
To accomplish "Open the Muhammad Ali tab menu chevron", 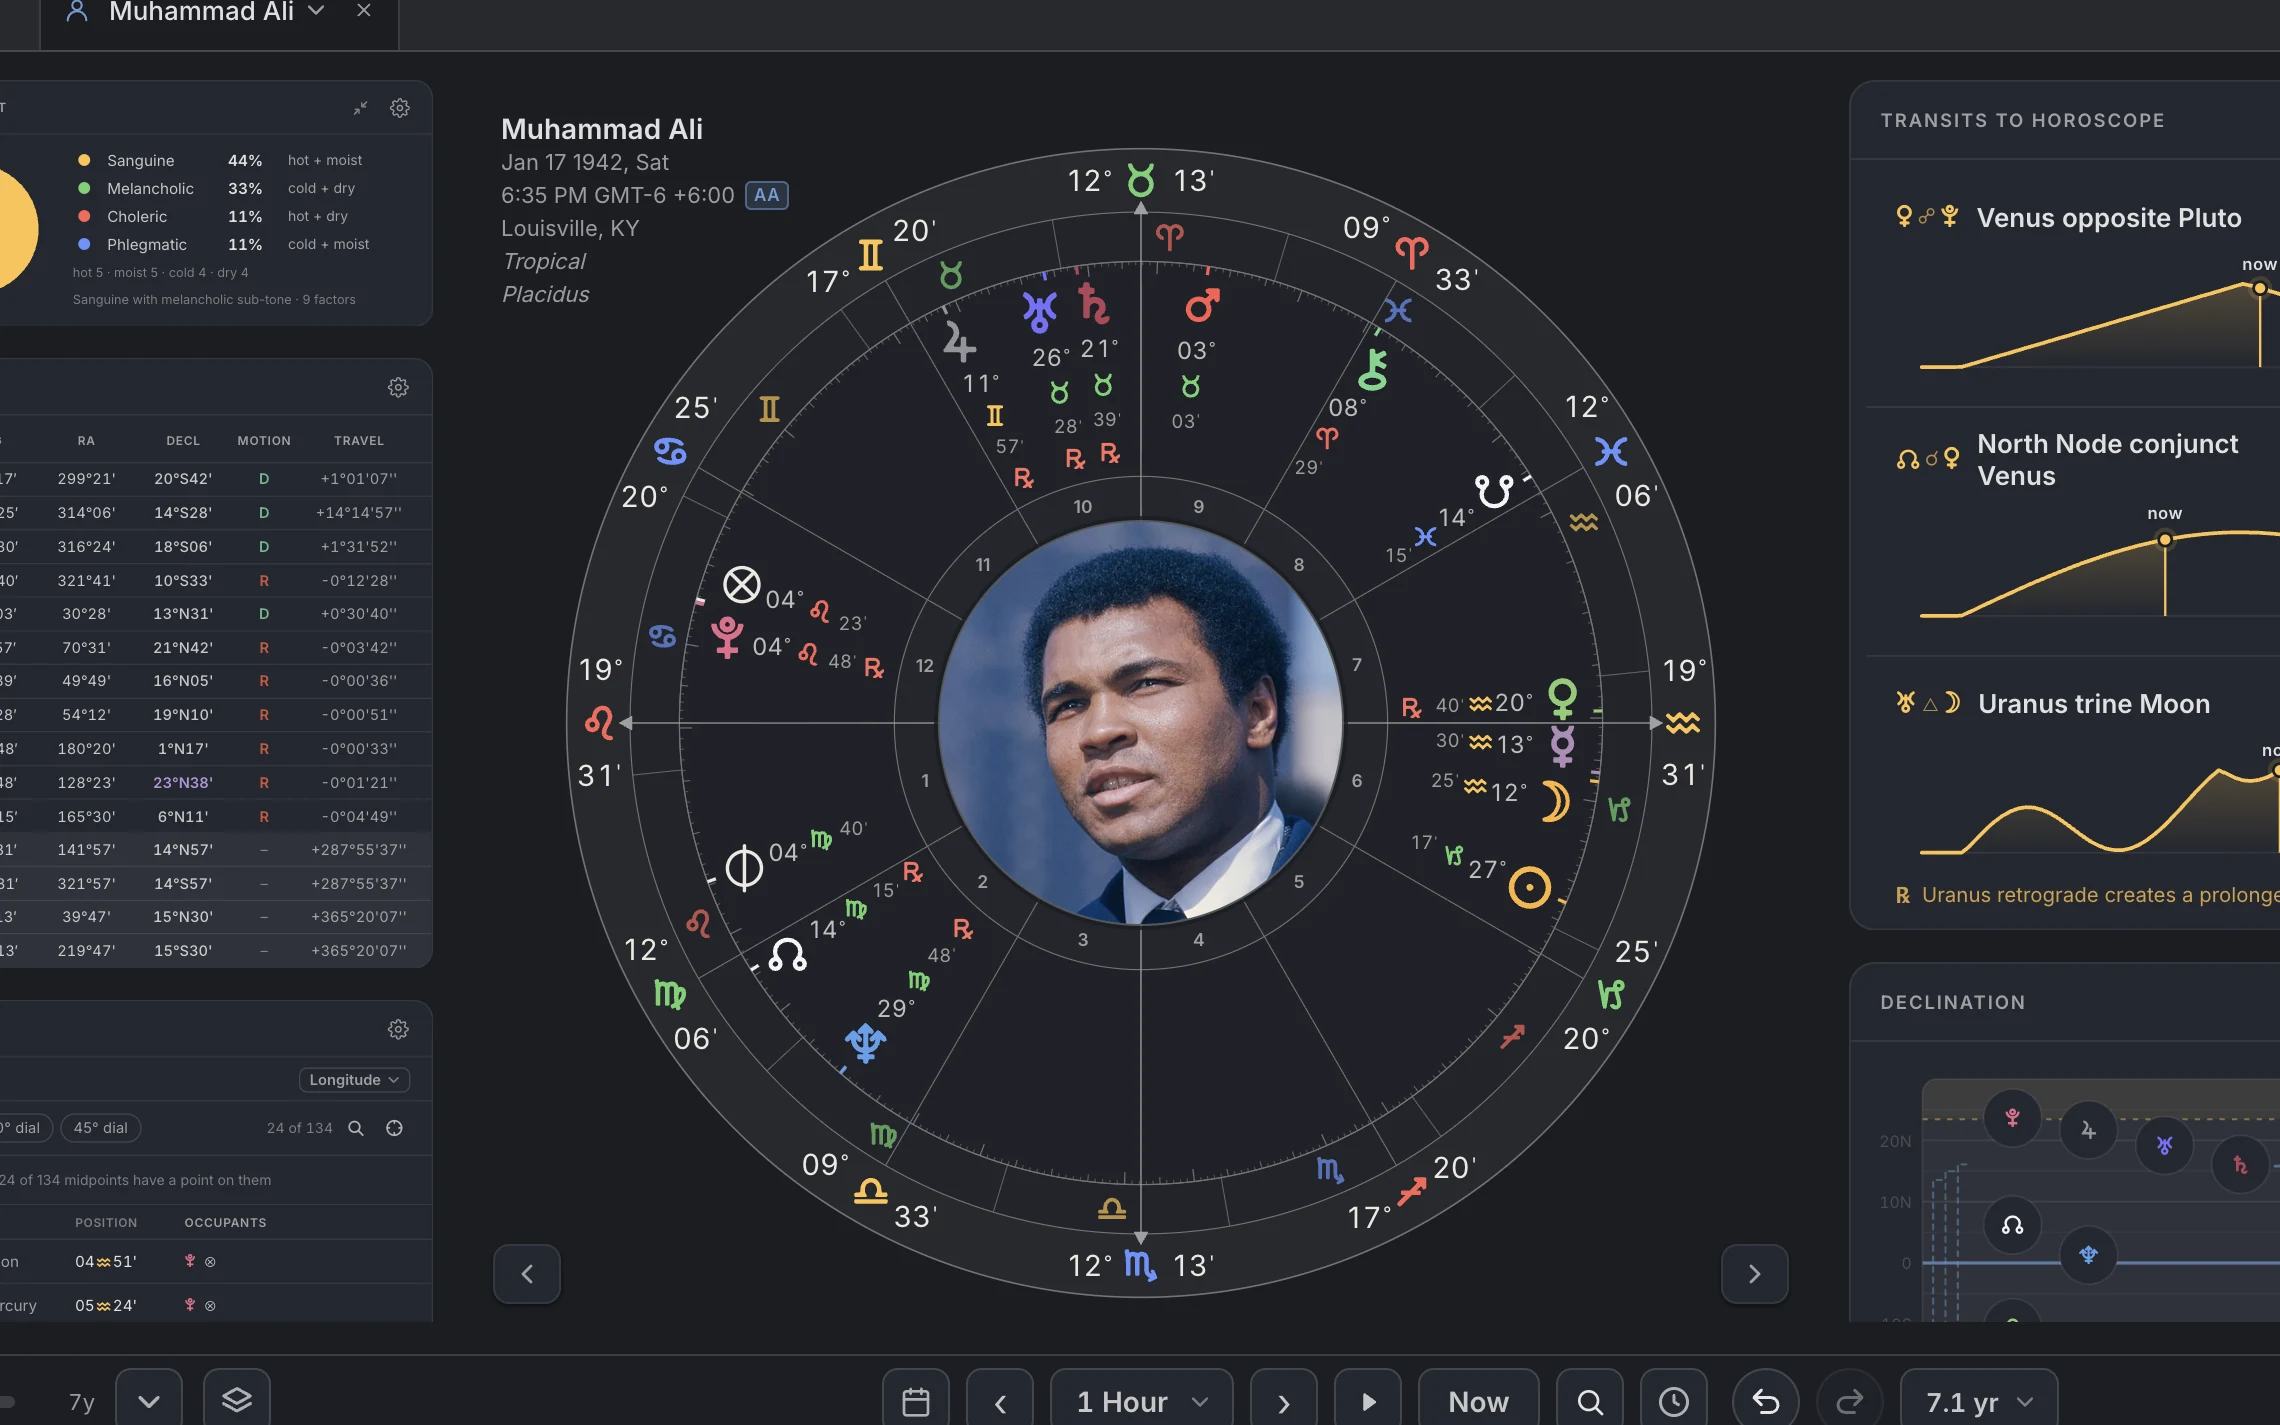I will 316,11.
